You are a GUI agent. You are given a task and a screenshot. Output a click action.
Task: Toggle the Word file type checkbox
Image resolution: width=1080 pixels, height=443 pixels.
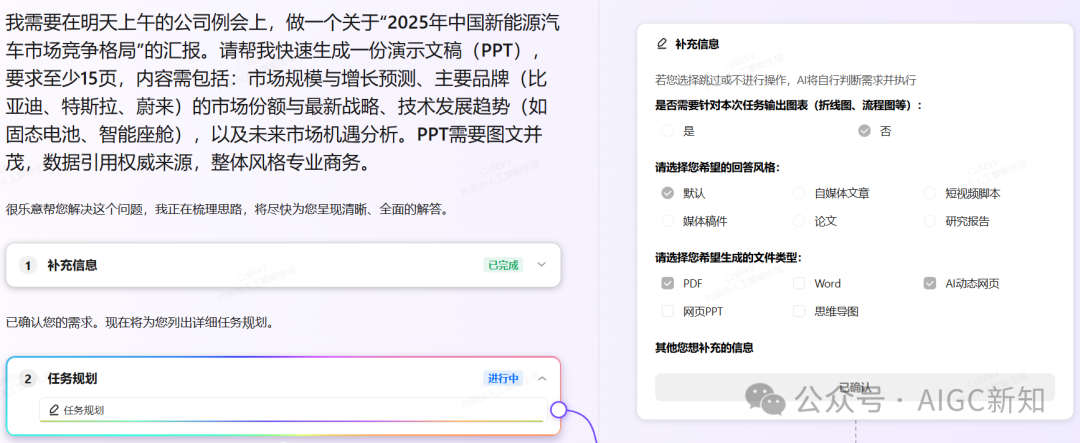tap(799, 283)
